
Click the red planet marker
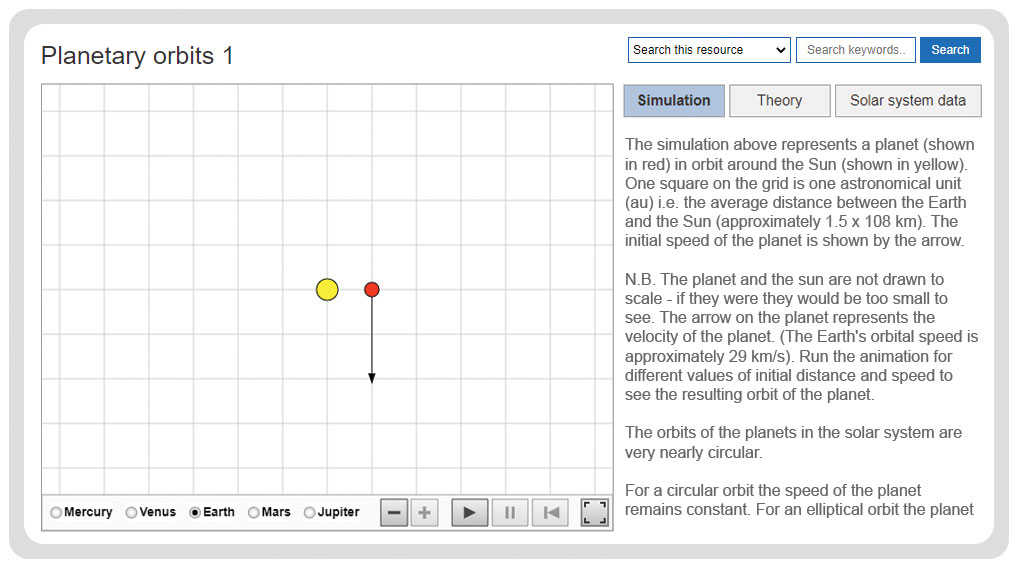point(371,289)
